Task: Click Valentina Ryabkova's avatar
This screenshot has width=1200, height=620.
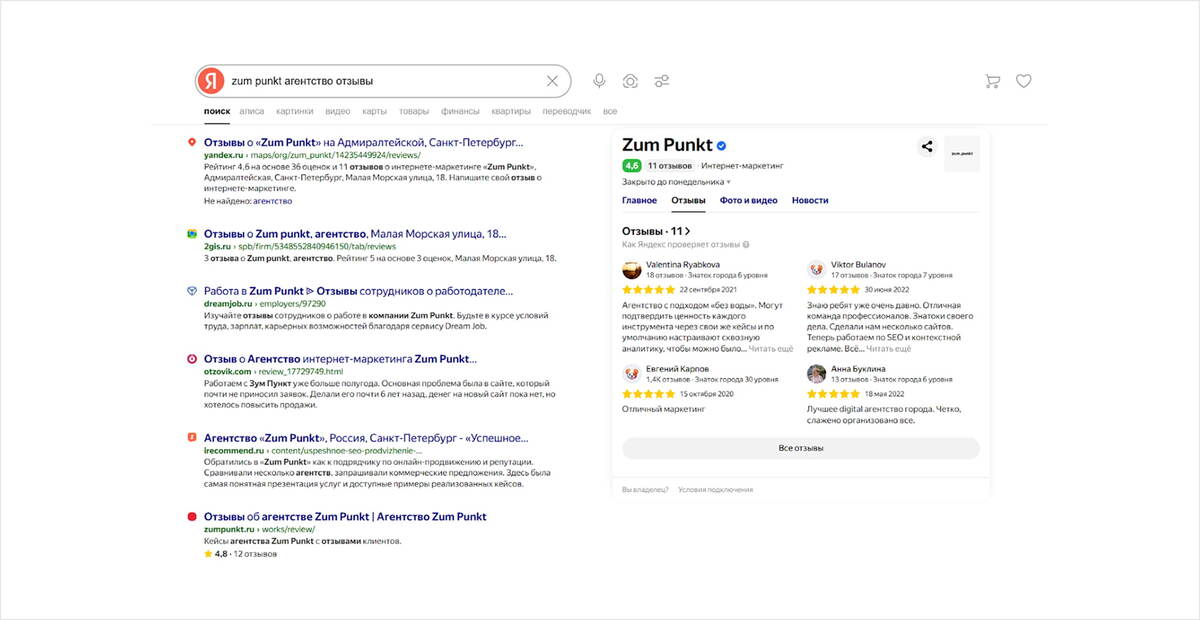Action: coord(631,269)
